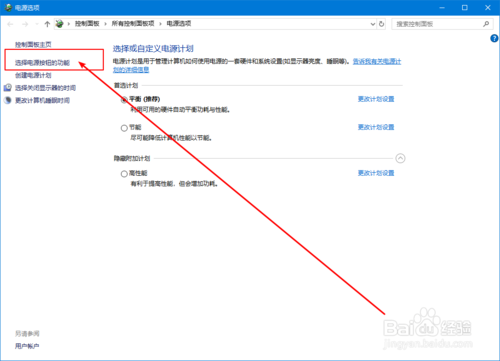Click the display icon beside 选择关闭显示器的时间
Image resolution: width=500 pixels, height=361 pixels.
8,88
